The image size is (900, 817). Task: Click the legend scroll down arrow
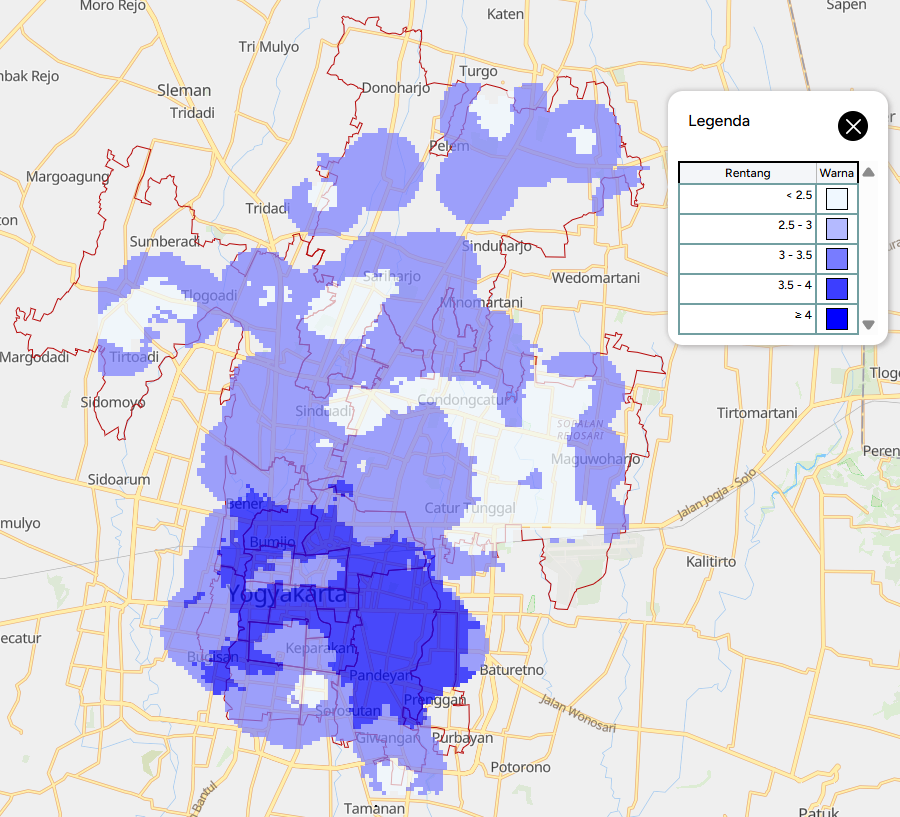point(868,324)
